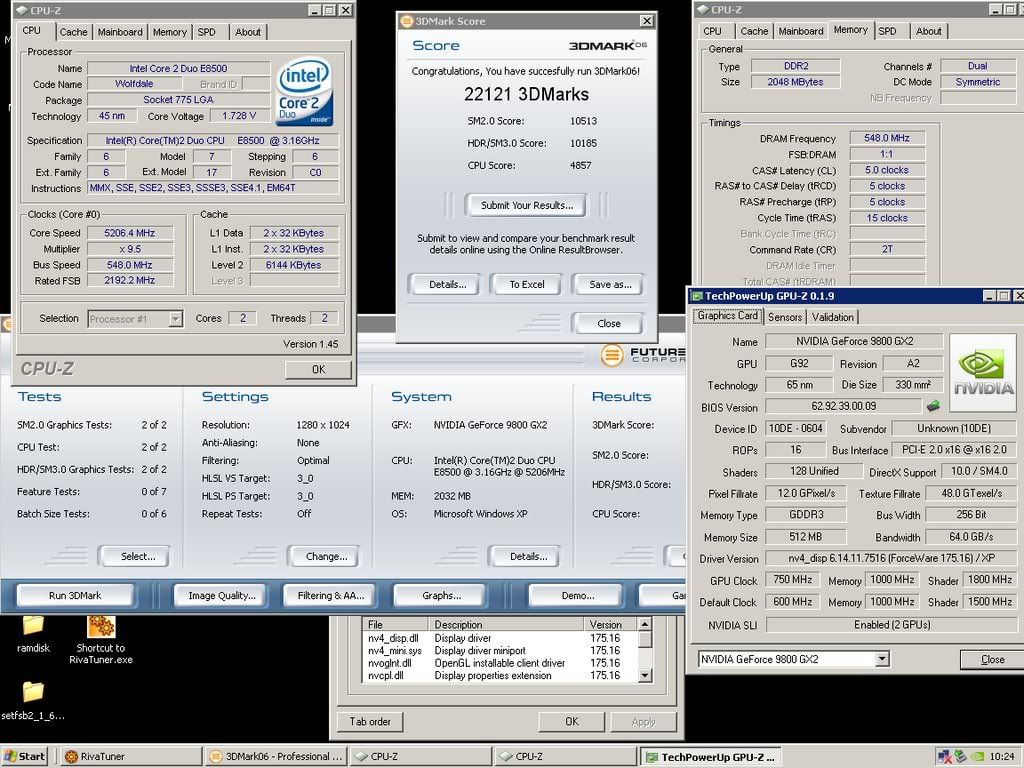Screen dimensions: 1024x768
Task: Click Graphs button in 3DMark06
Action: point(441,596)
